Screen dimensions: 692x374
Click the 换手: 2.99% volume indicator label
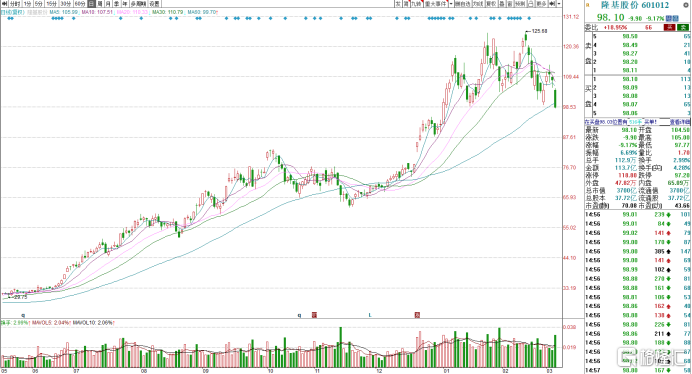[15, 323]
